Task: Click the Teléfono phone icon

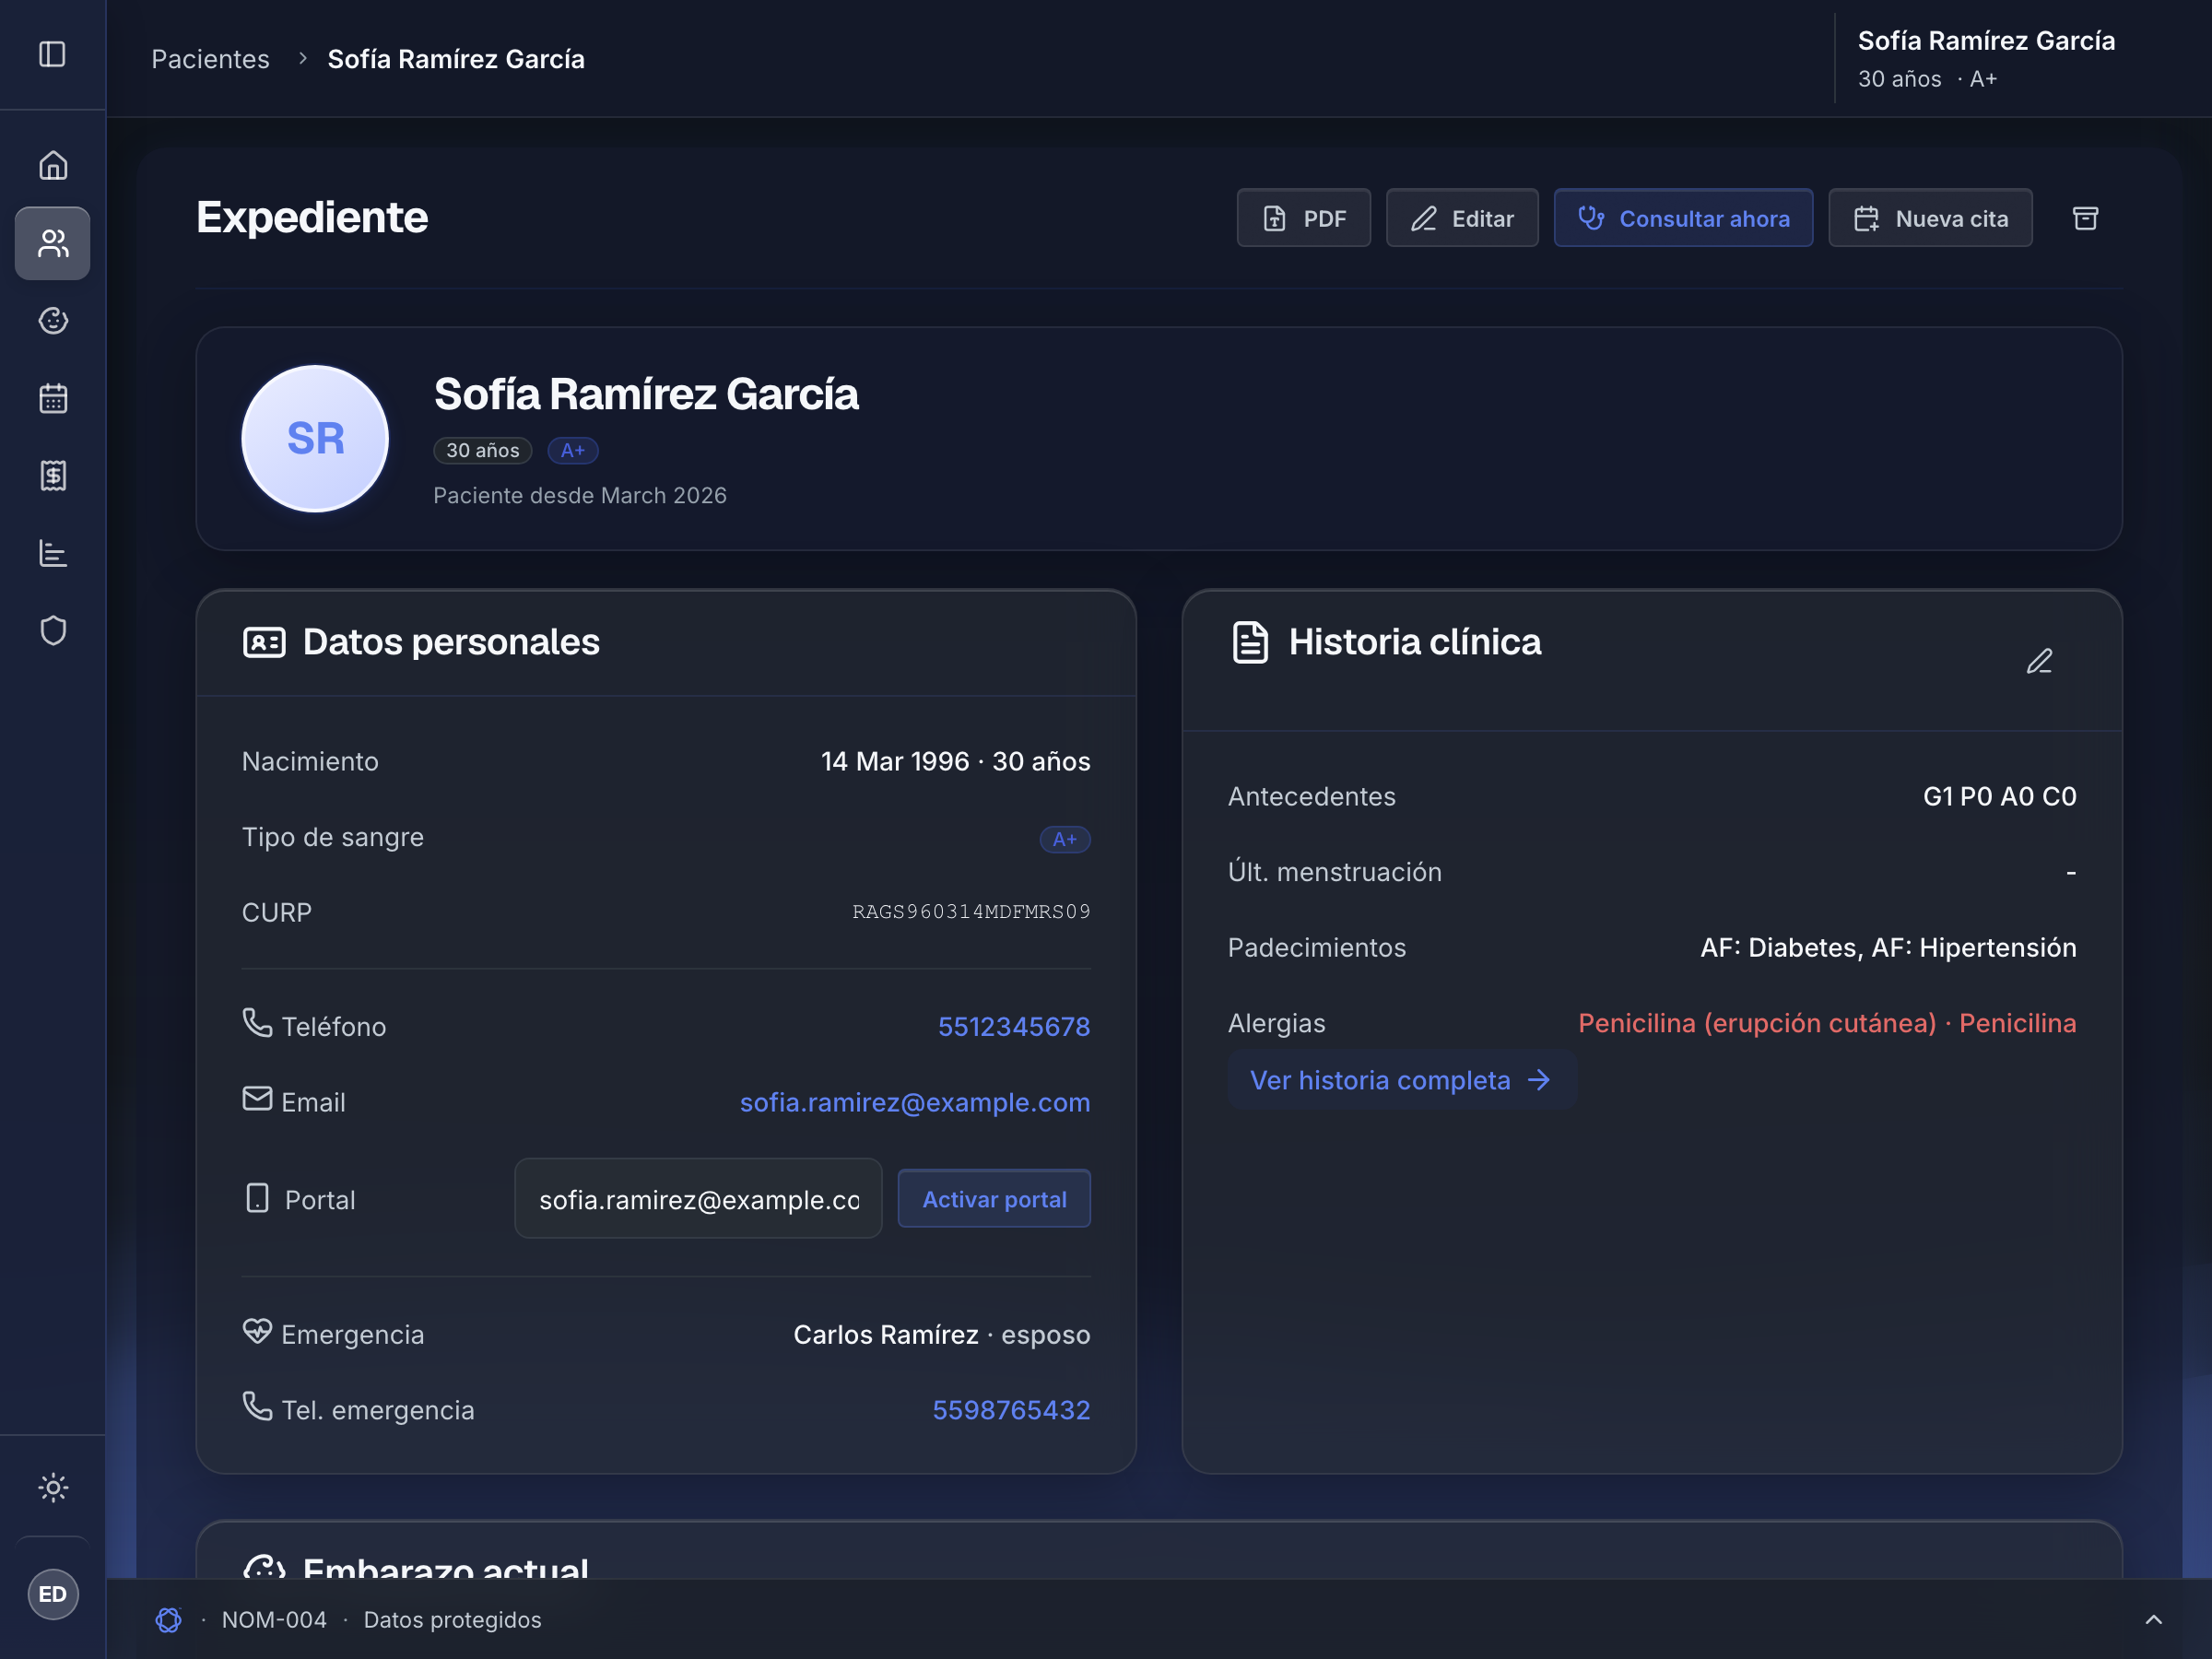Action: click(x=257, y=1022)
